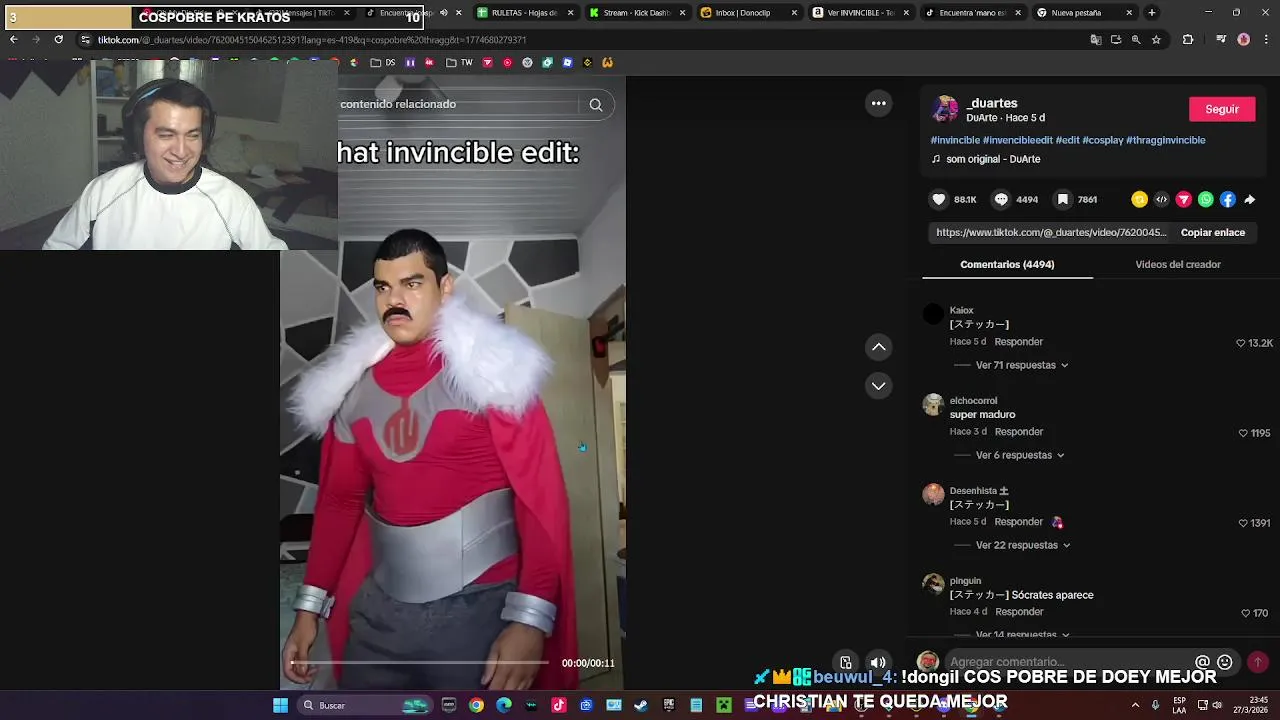Image resolution: width=1280 pixels, height=720 pixels.
Task: Reply to elchocorrol's comment
Action: [x=1019, y=432]
